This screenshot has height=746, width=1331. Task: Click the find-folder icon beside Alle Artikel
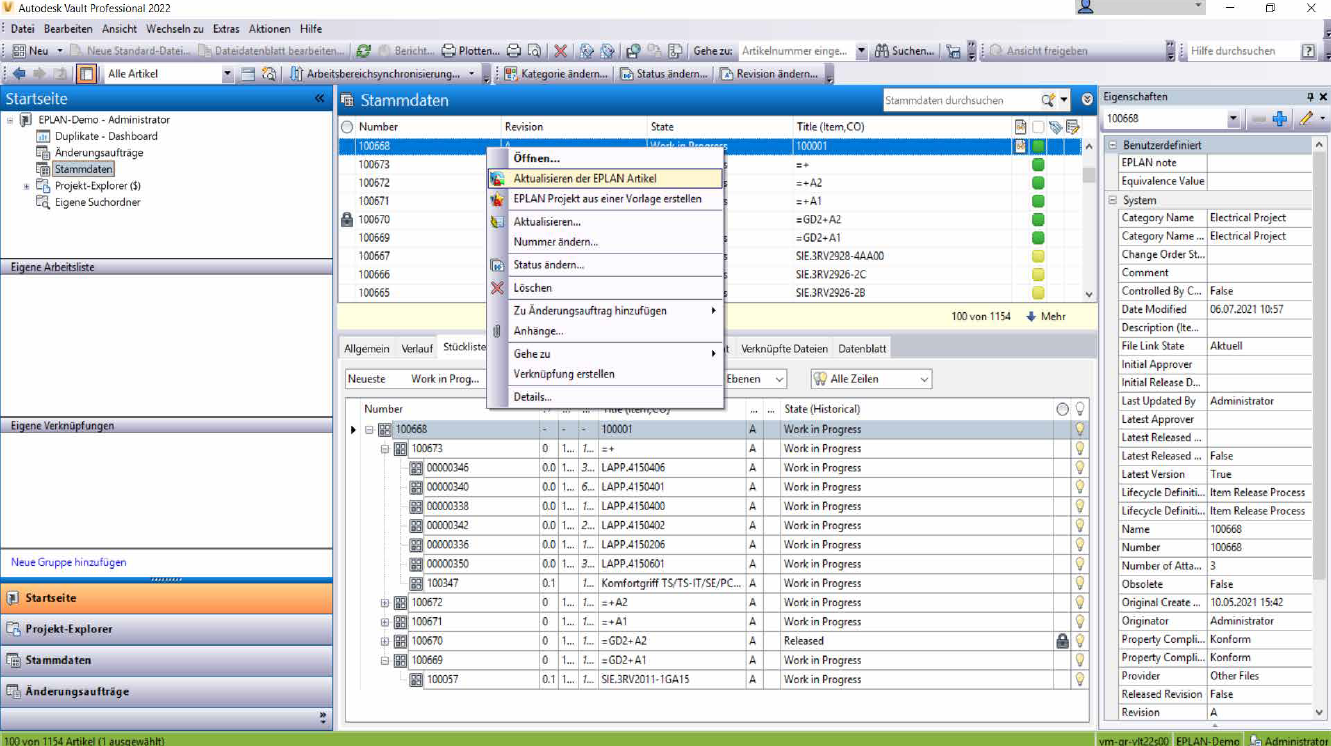click(x=268, y=74)
